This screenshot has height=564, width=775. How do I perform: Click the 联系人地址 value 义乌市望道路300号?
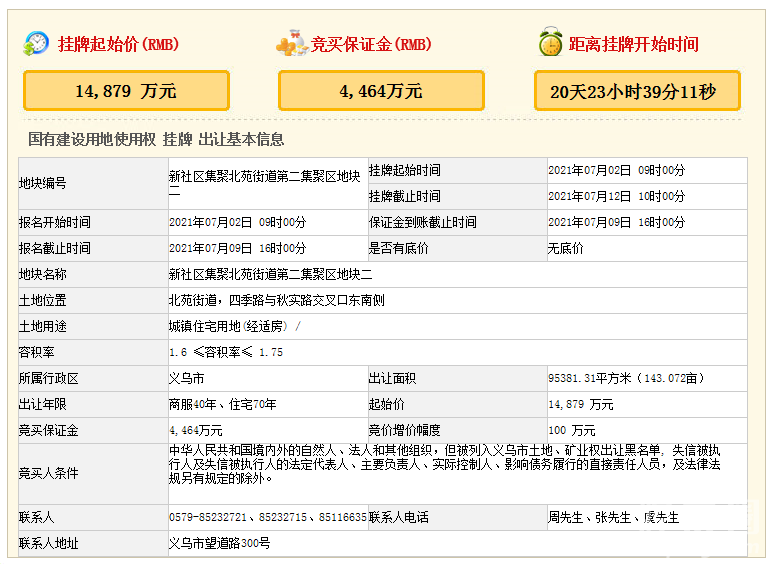click(219, 543)
